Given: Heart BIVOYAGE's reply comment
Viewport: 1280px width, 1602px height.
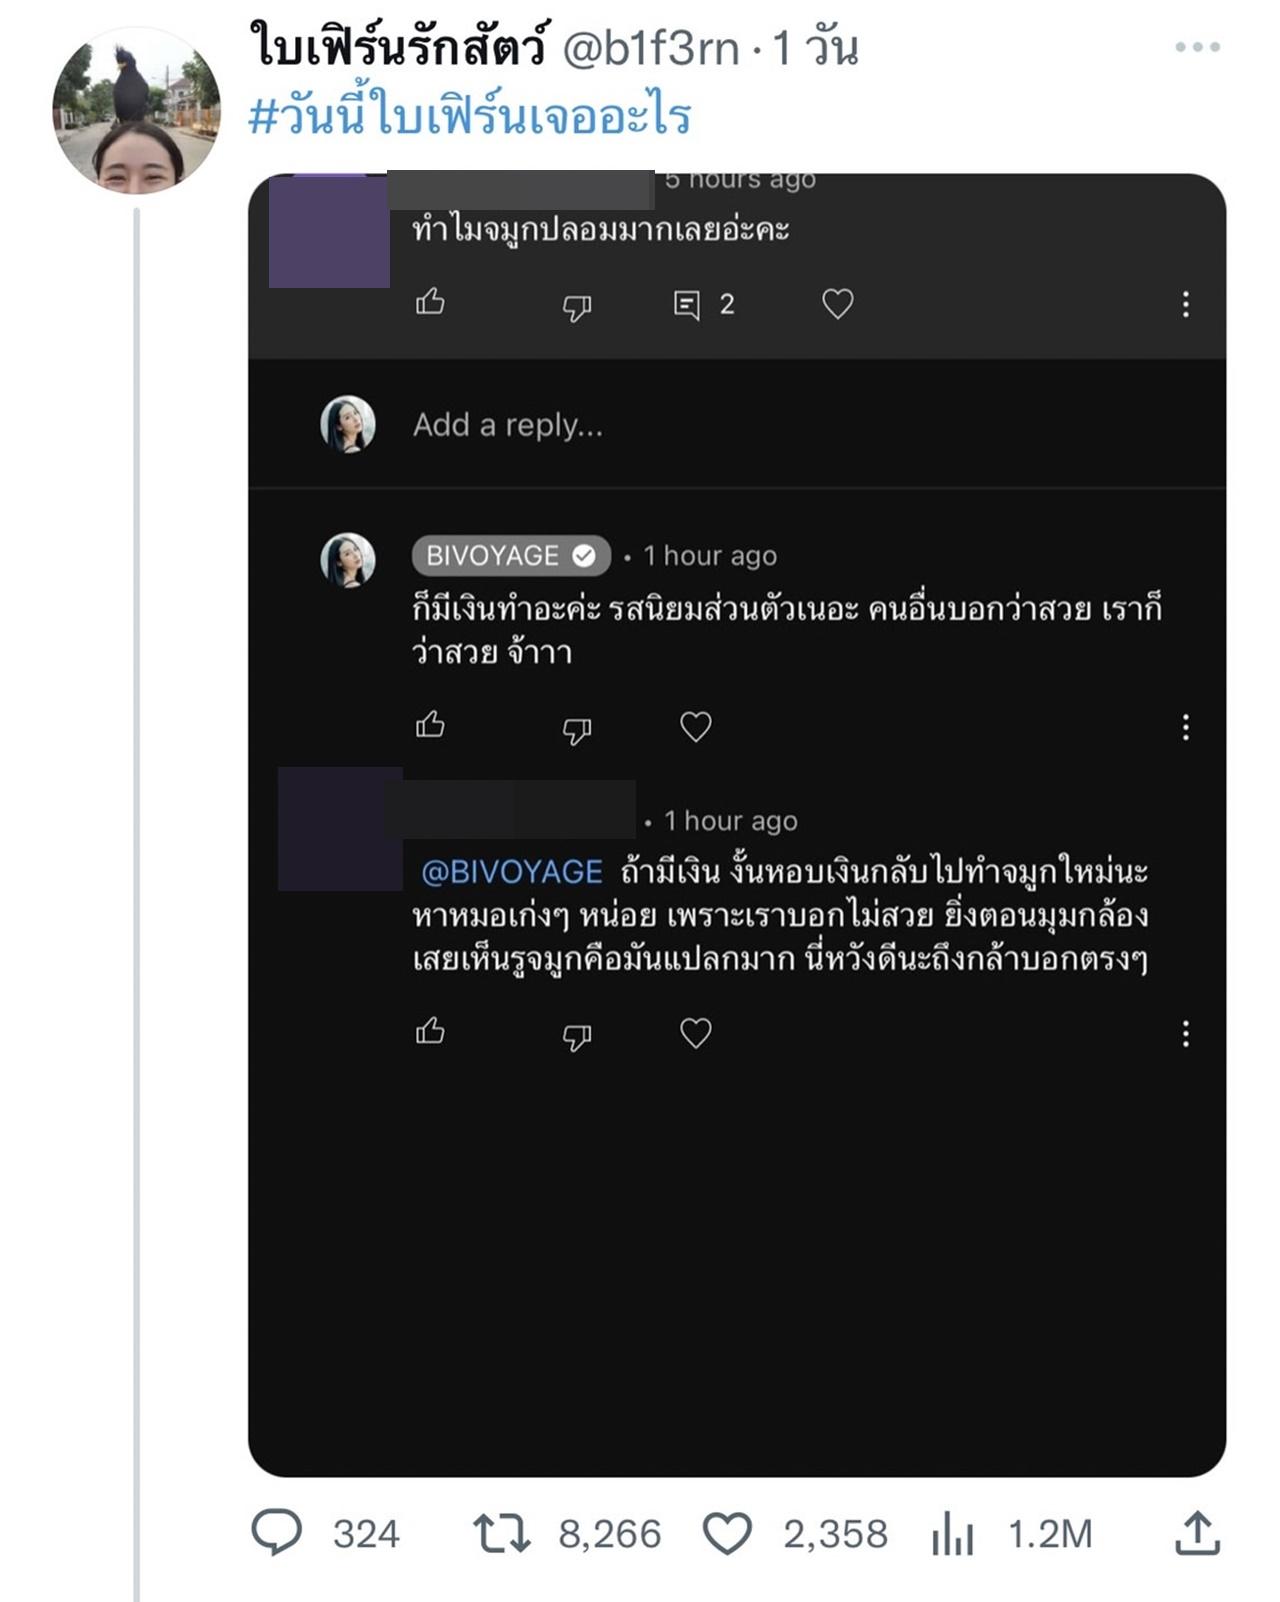Looking at the screenshot, I should pyautogui.click(x=696, y=726).
